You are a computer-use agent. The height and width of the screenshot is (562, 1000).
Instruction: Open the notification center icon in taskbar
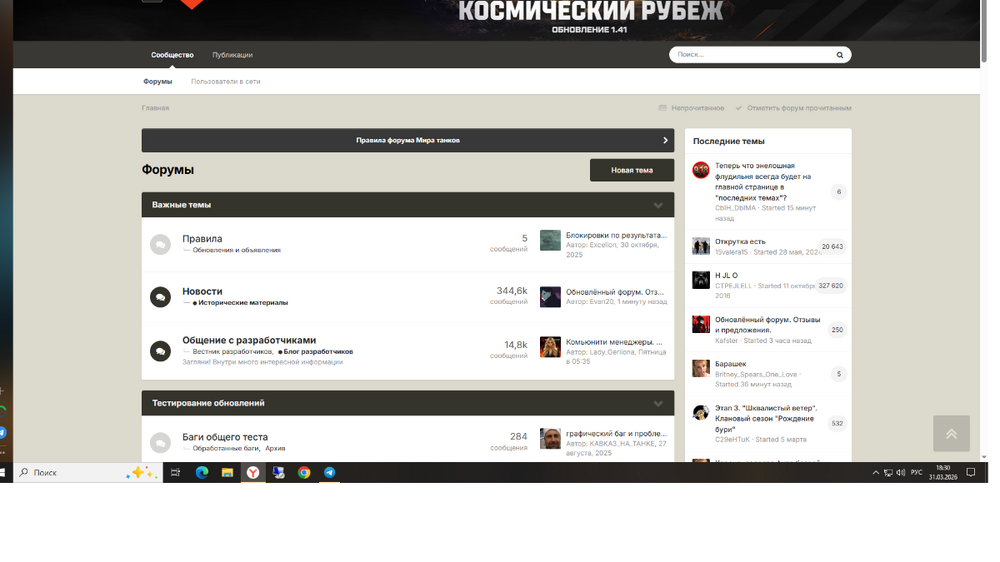971,473
